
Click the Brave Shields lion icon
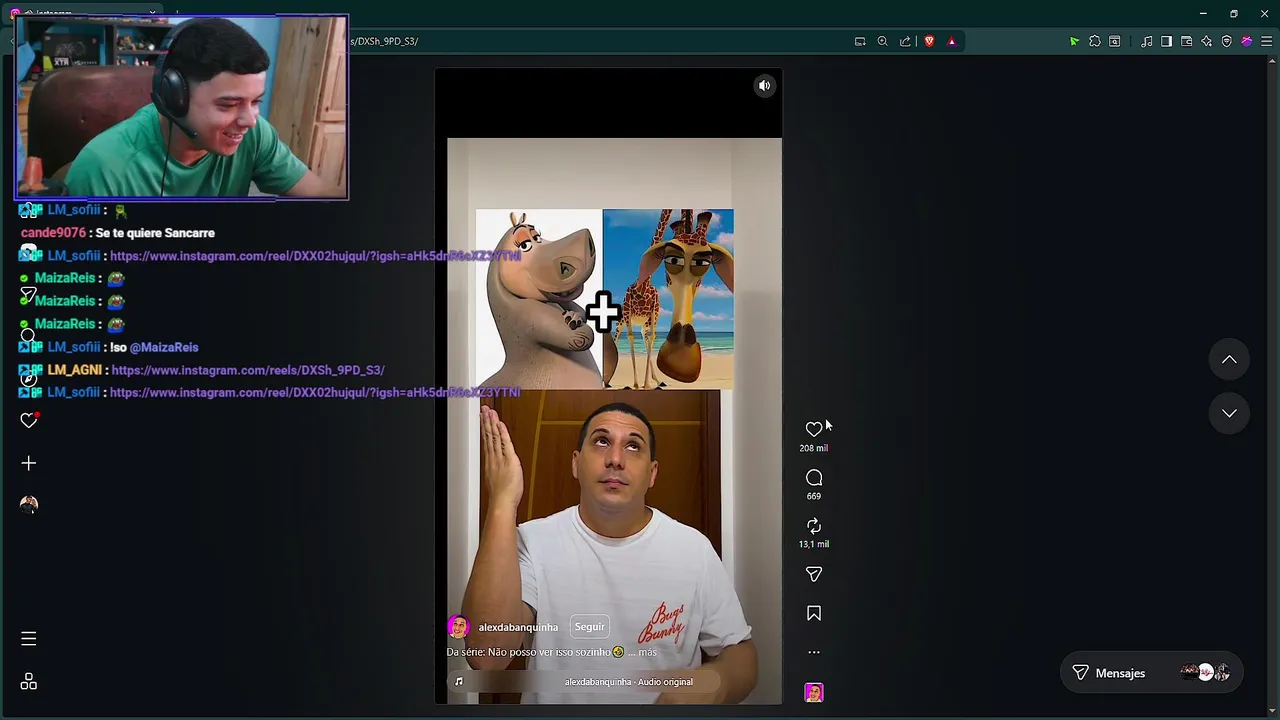[929, 41]
